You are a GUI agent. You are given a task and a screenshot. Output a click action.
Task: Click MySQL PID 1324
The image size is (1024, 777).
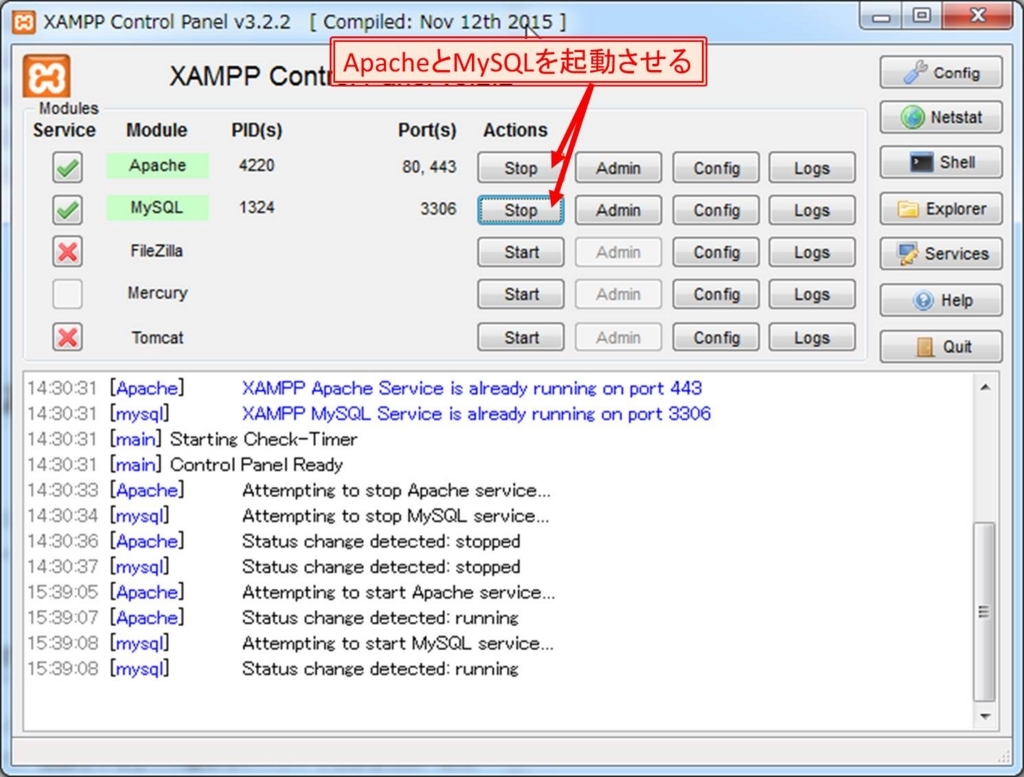pyautogui.click(x=257, y=208)
